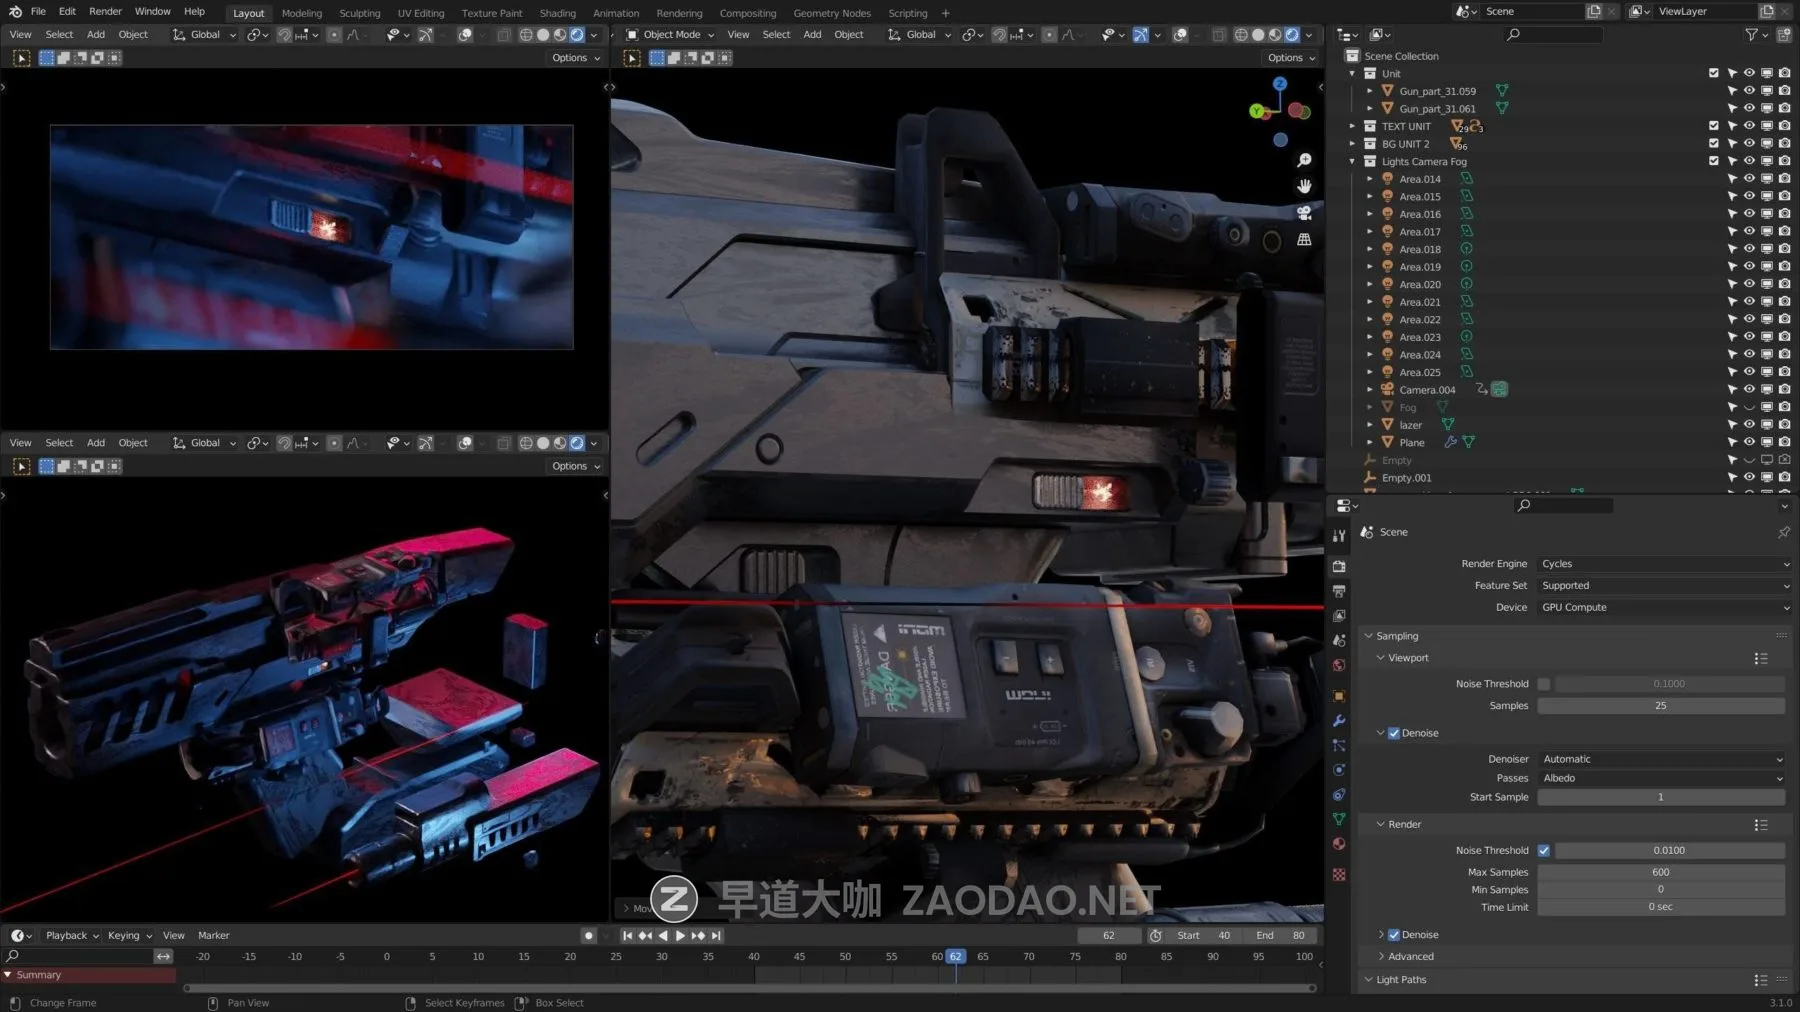The image size is (1800, 1012).
Task: Click the pan hand icon in viewport
Action: click(x=1304, y=186)
